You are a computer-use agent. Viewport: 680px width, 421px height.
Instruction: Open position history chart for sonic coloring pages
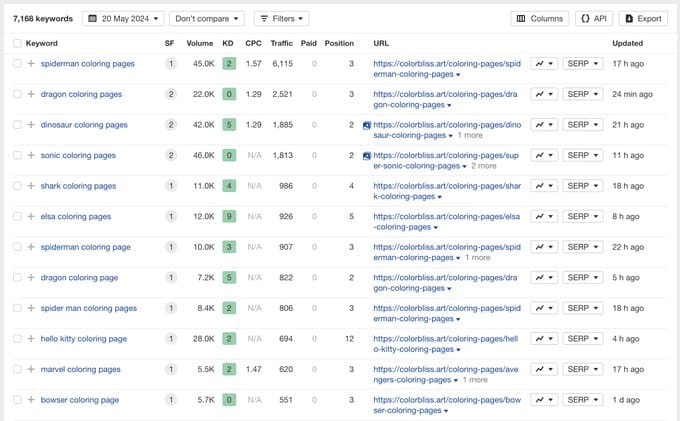(544, 155)
